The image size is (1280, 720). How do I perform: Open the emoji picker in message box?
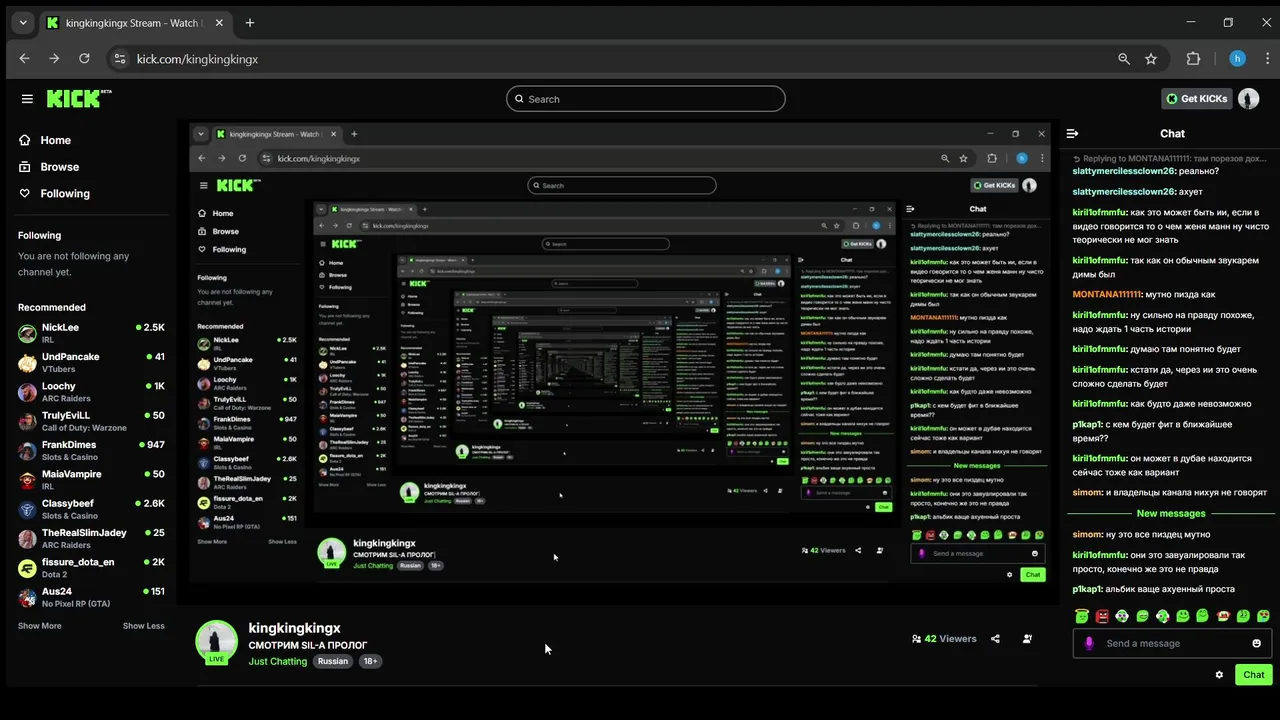coord(1257,643)
